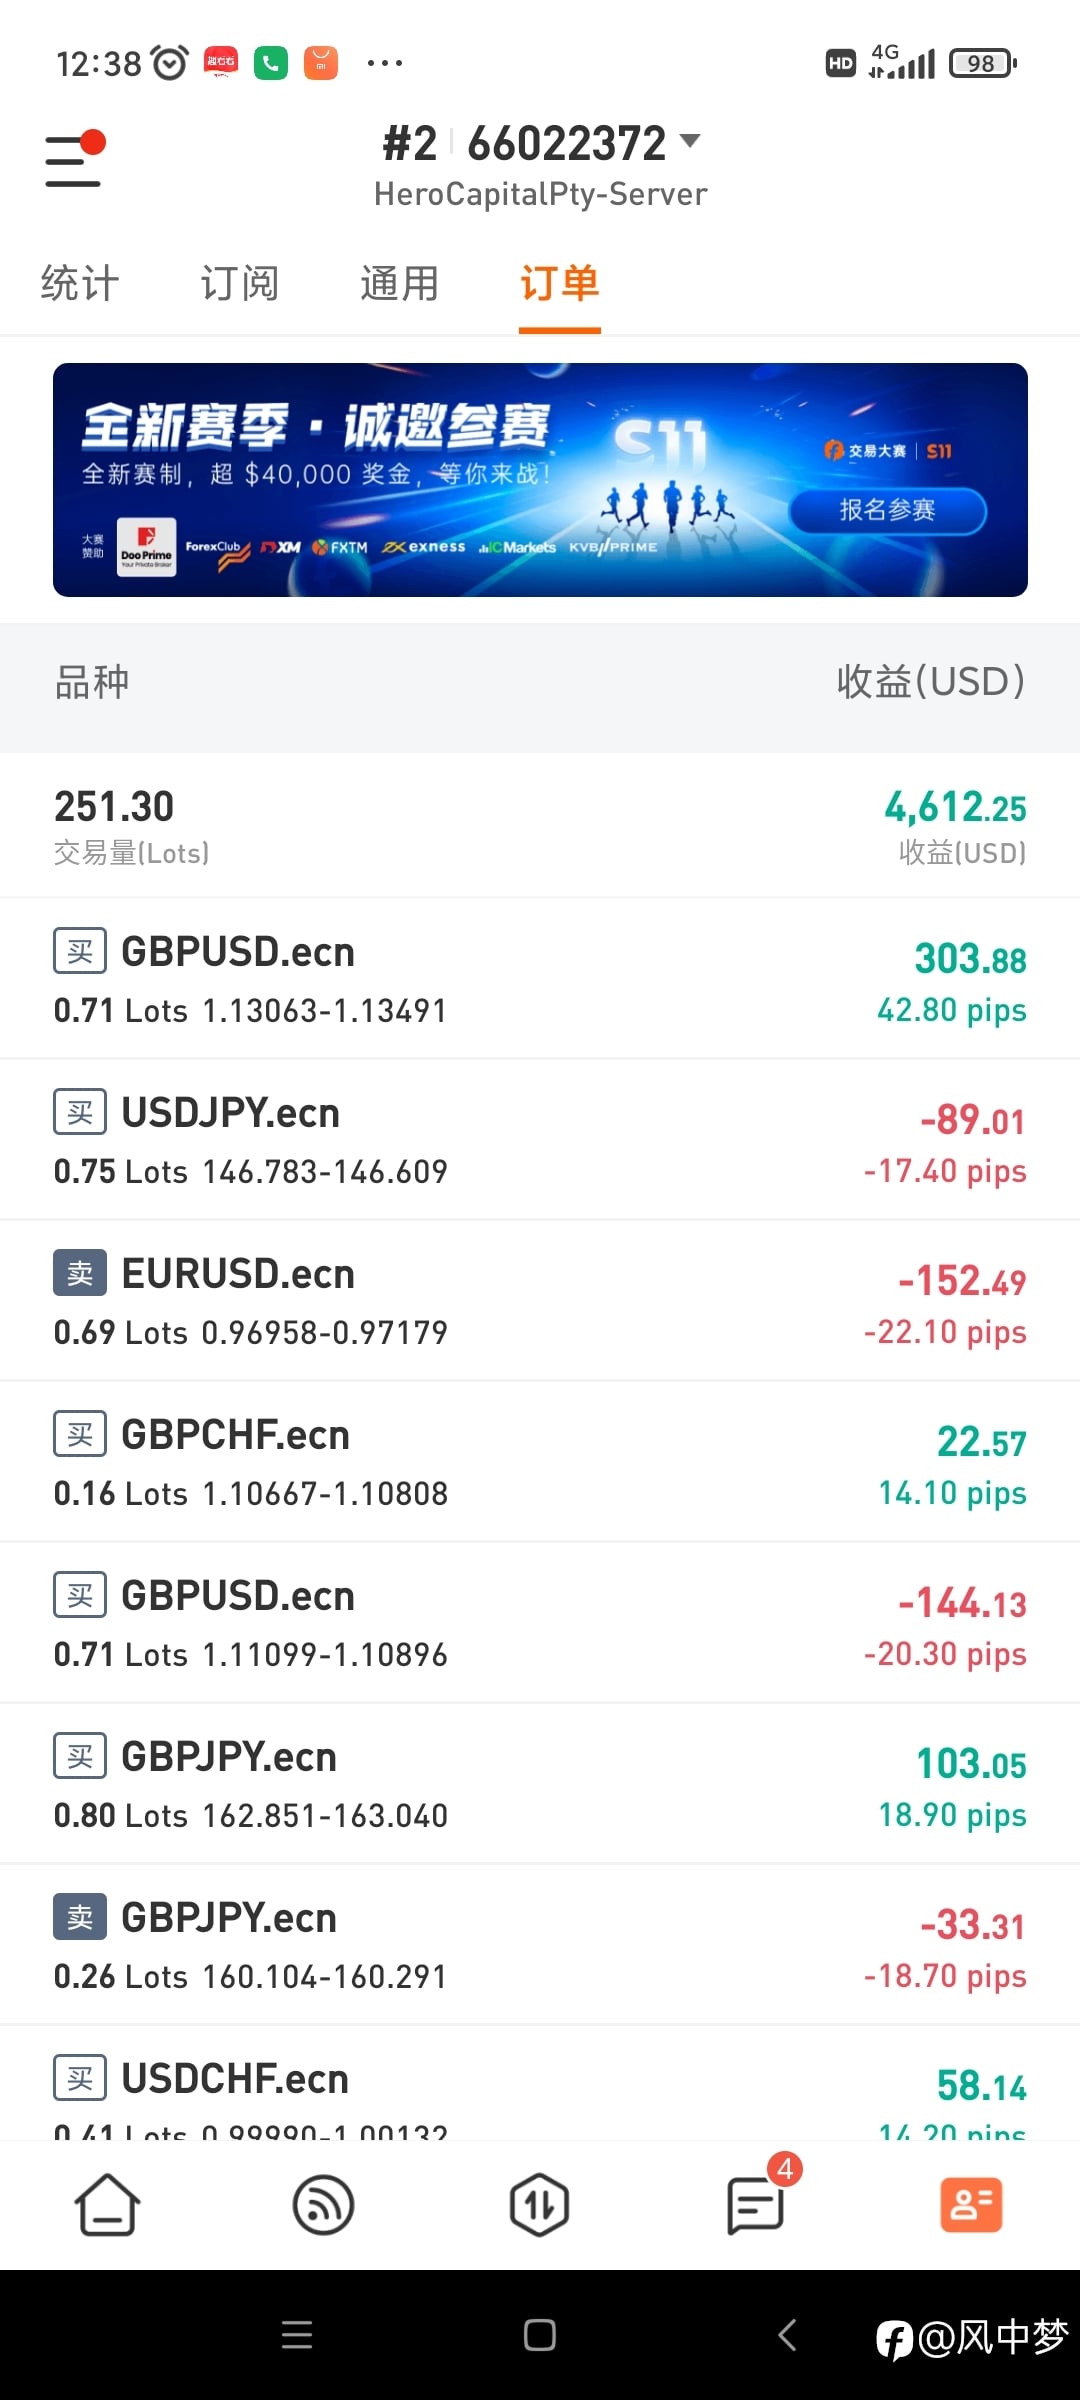Open messages icon with badge 4
Screen dimensions: 1080x2400
point(755,2205)
